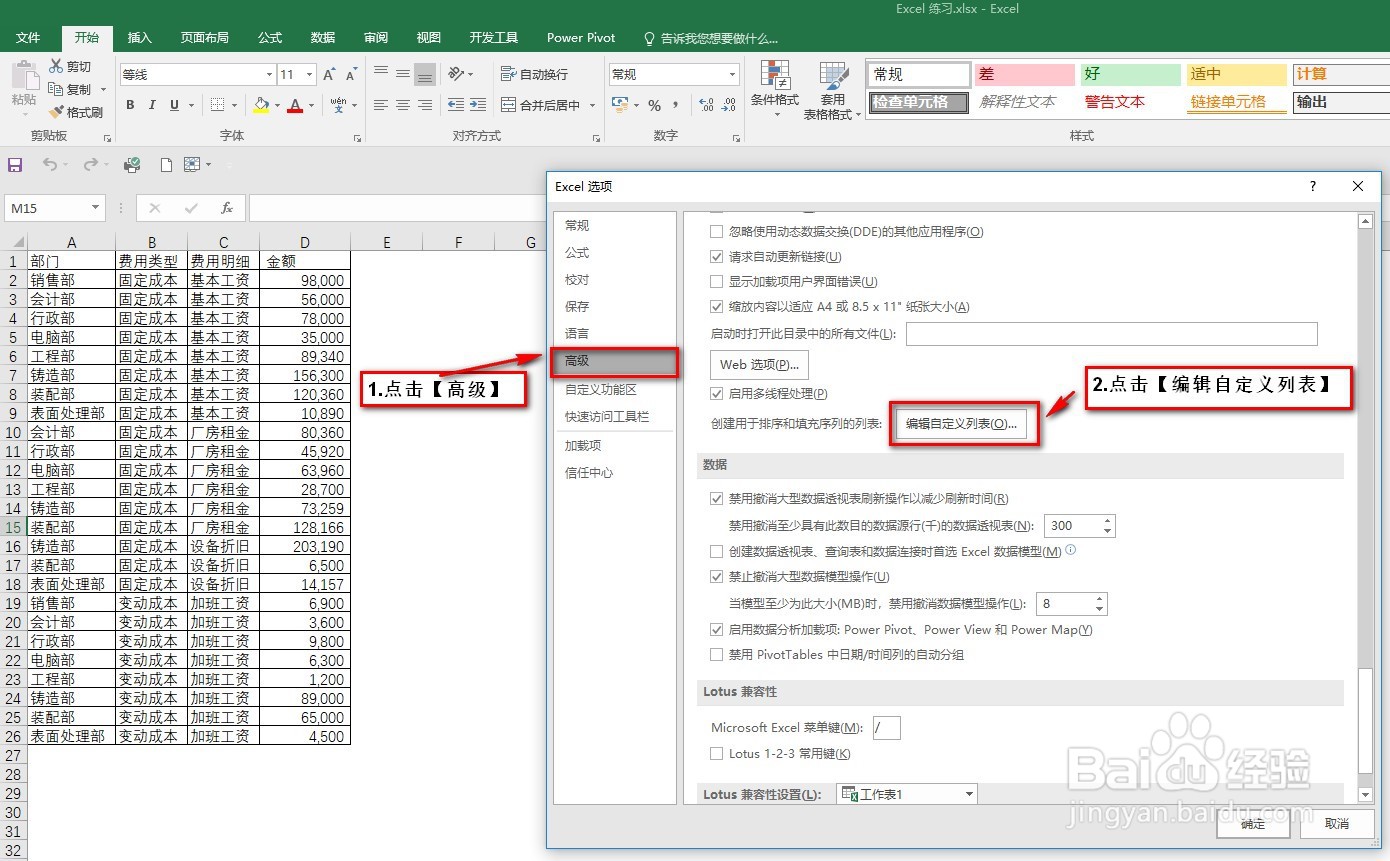Image resolution: width=1390 pixels, height=861 pixels.
Task: Click 编辑自定义列表(O)... button
Action: coord(961,424)
